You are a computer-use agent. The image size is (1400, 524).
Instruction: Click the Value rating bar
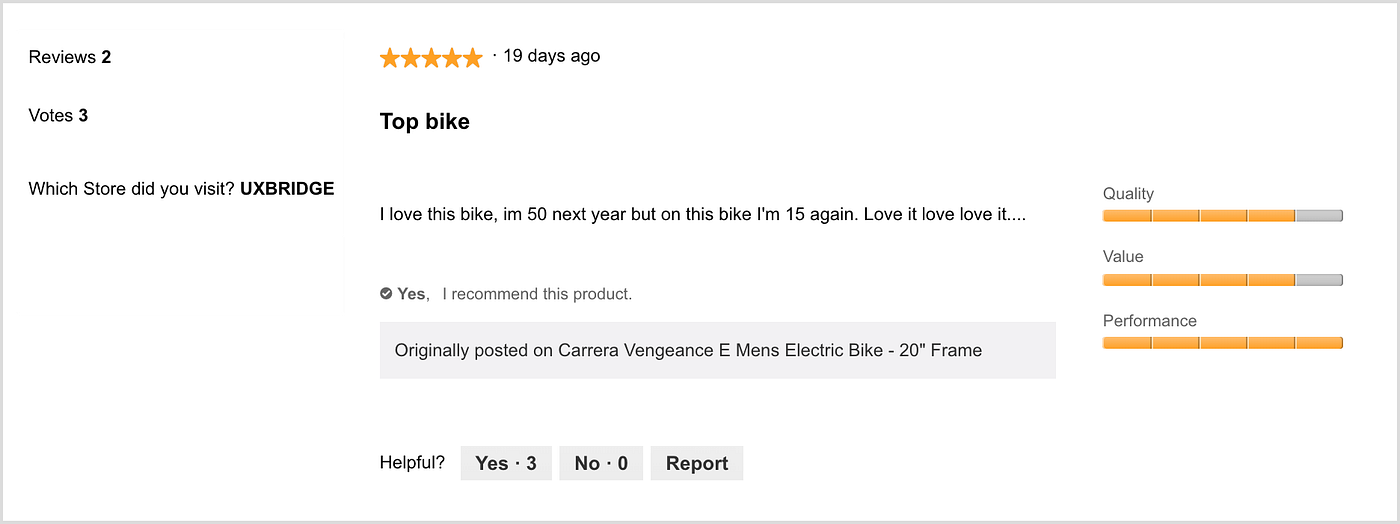coord(1222,280)
